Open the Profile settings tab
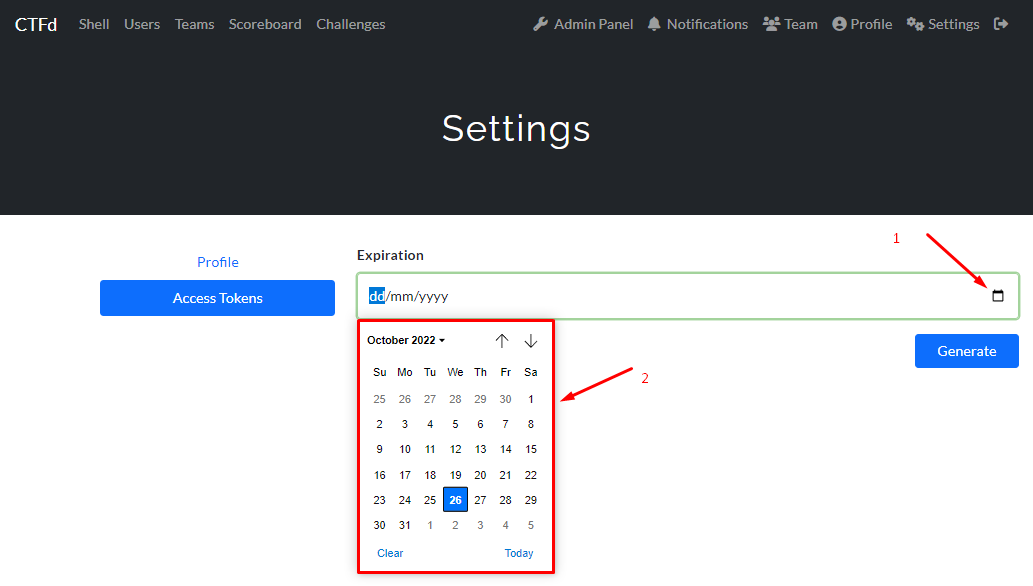Viewport: 1033px width, 586px height. pos(217,262)
